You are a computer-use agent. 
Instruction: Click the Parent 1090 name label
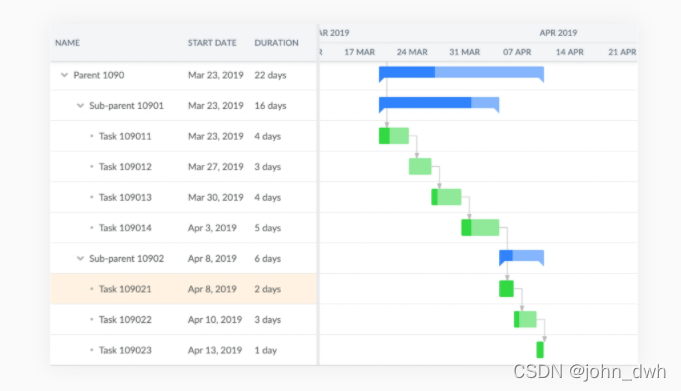[x=99, y=75]
